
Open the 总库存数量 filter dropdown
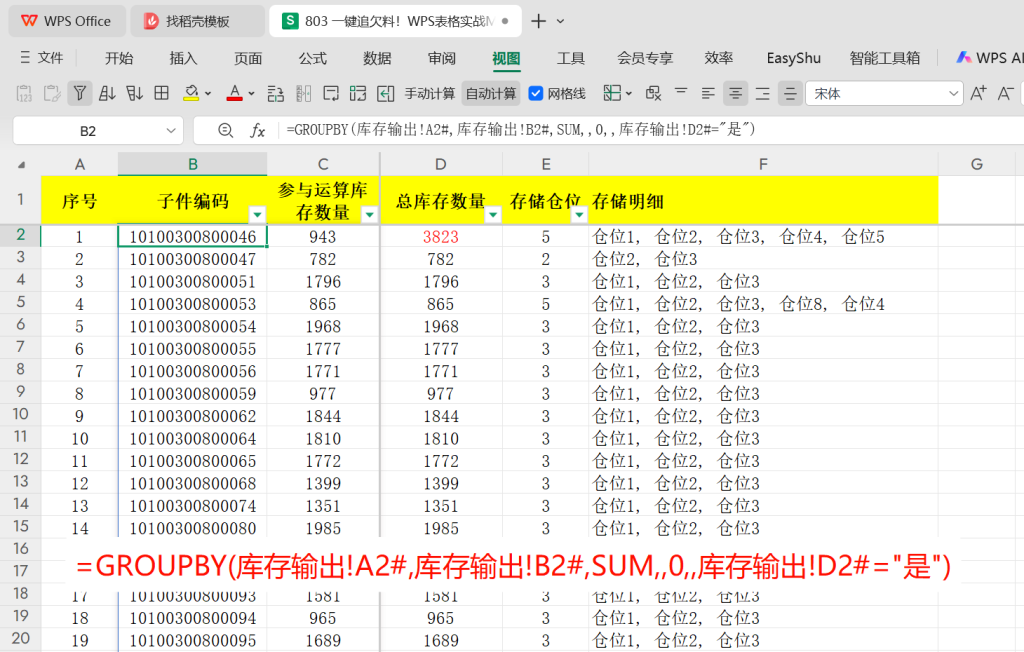tap(493, 214)
